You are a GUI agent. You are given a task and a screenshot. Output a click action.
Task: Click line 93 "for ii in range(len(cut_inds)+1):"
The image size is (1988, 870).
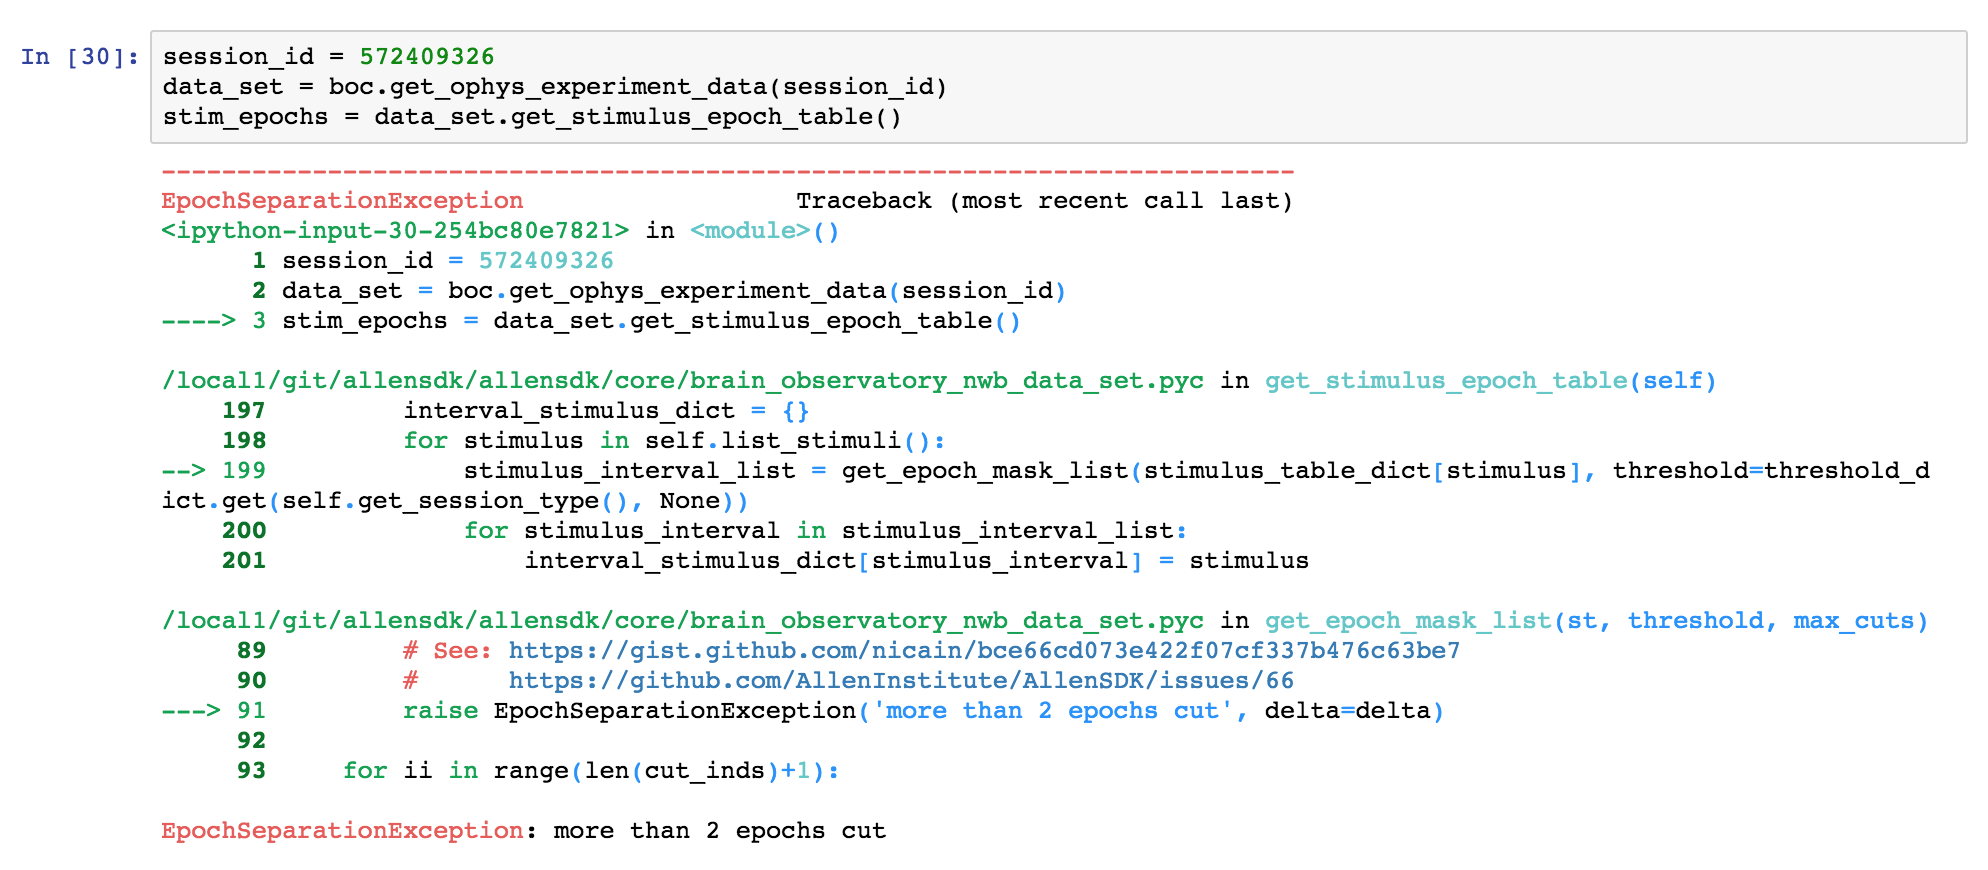591,771
